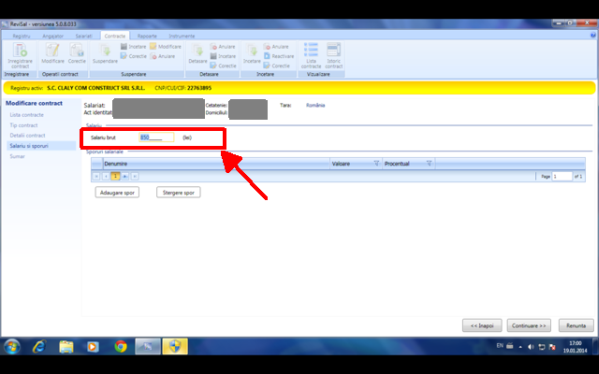Click the Renunta button
This screenshot has width=599, height=374.
pyautogui.click(x=576, y=325)
